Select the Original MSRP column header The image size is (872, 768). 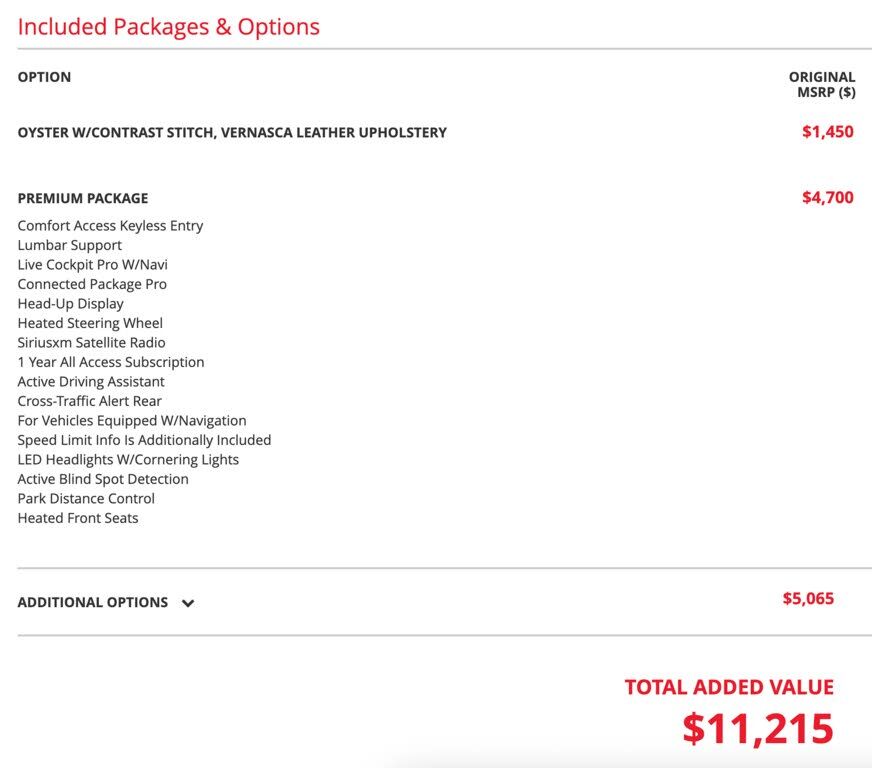[x=822, y=85]
